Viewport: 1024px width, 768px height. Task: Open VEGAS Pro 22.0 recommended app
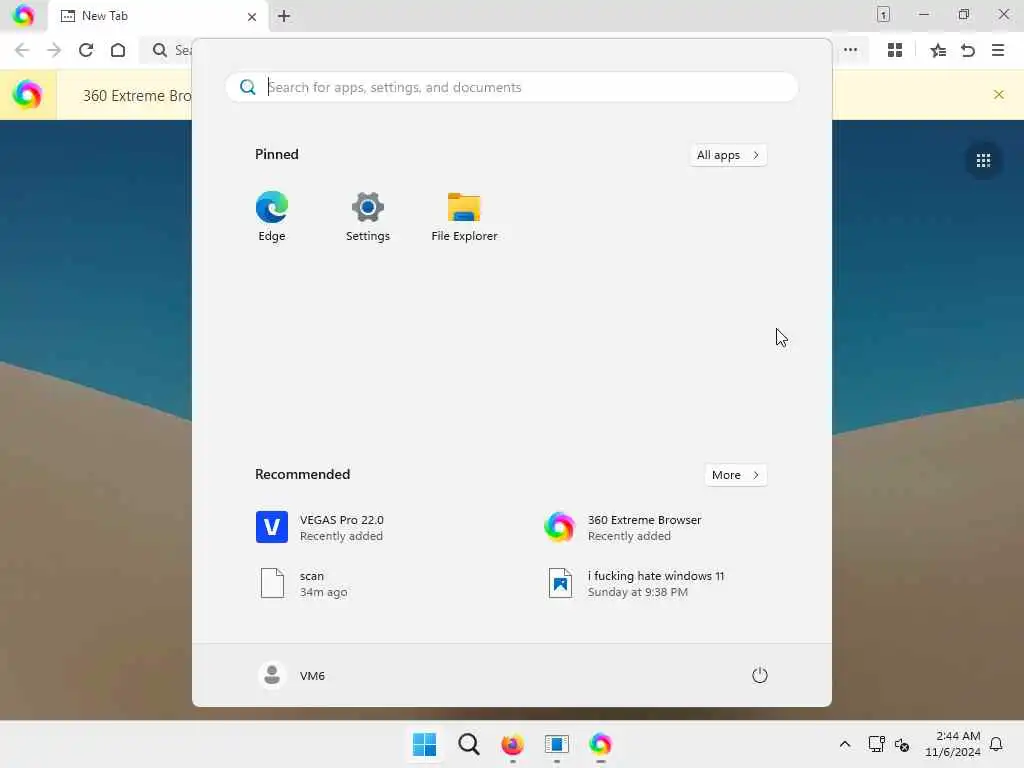pyautogui.click(x=320, y=527)
